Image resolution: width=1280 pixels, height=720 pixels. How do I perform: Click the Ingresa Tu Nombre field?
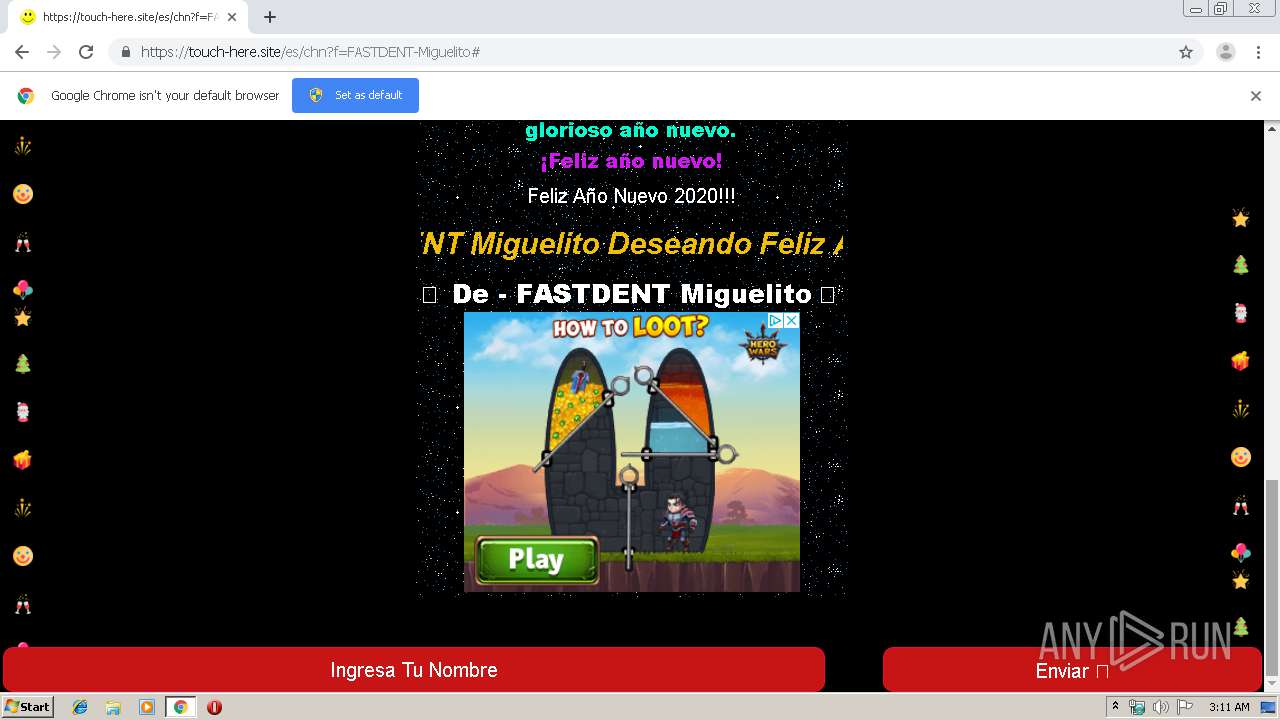414,670
